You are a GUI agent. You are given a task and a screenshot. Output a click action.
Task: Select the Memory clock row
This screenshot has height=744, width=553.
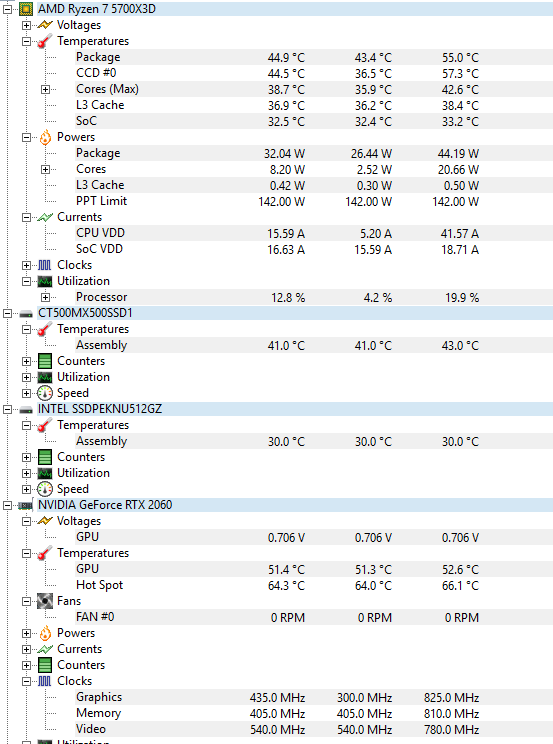(x=313, y=713)
